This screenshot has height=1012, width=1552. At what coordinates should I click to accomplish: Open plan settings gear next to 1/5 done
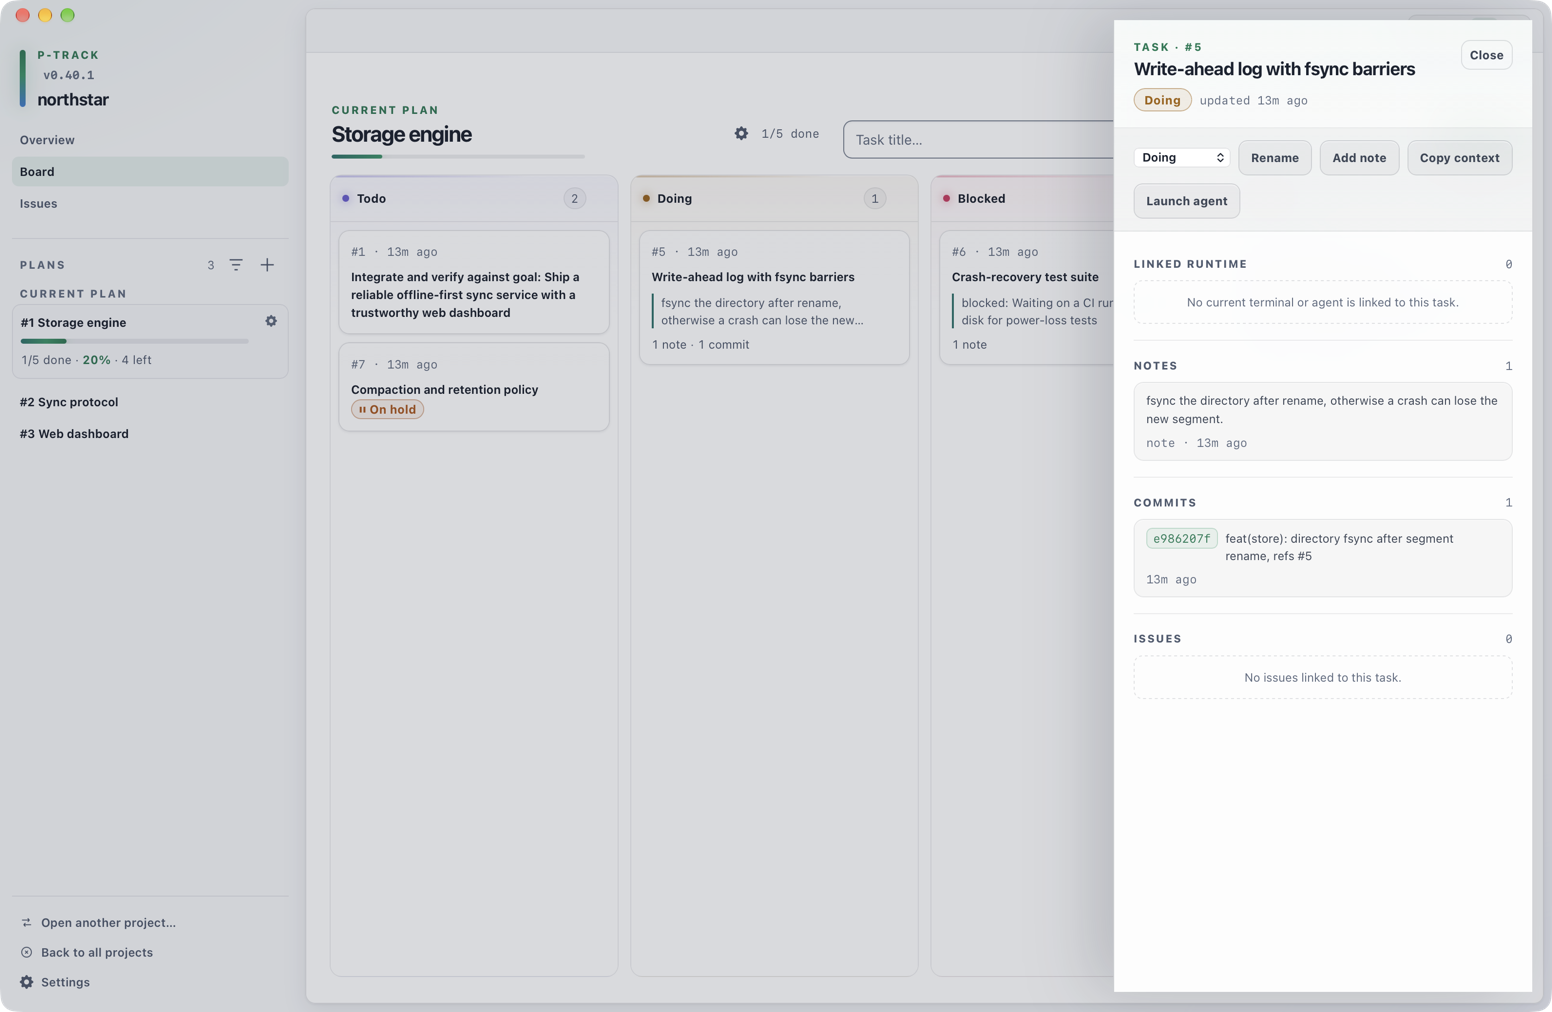[x=741, y=133]
